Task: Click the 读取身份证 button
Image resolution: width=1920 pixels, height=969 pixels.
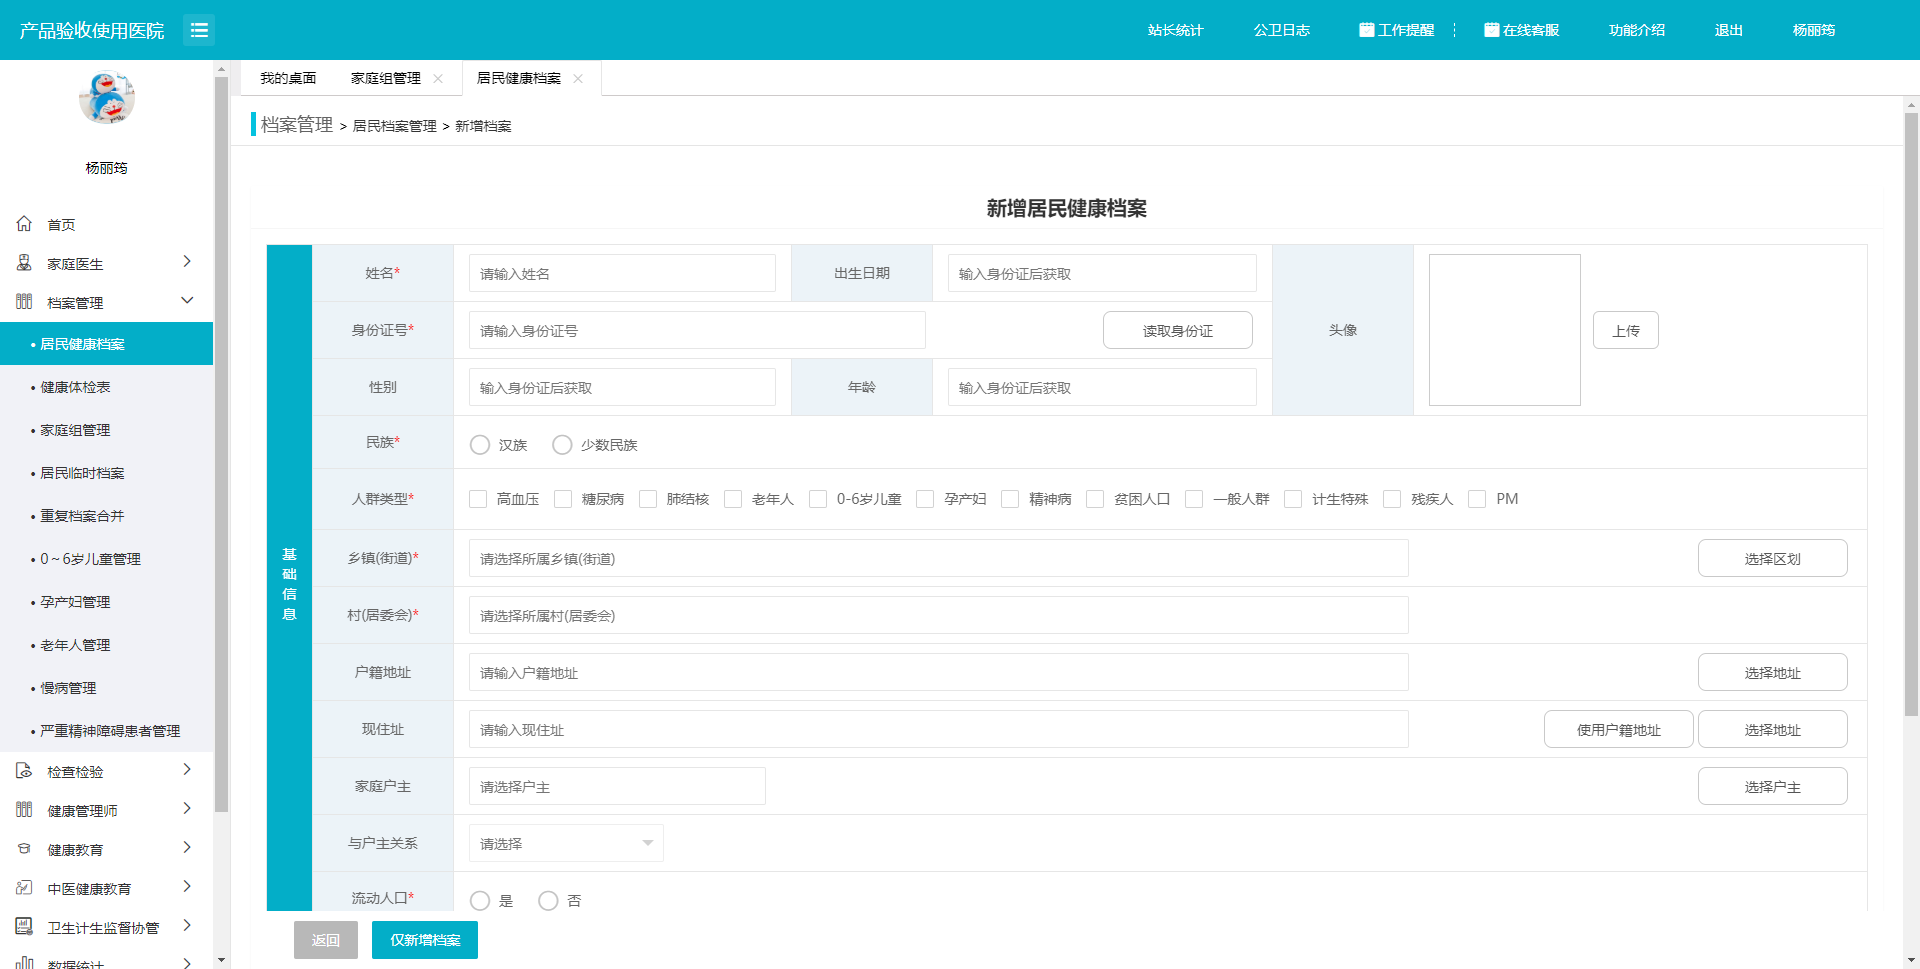Action: (1177, 331)
